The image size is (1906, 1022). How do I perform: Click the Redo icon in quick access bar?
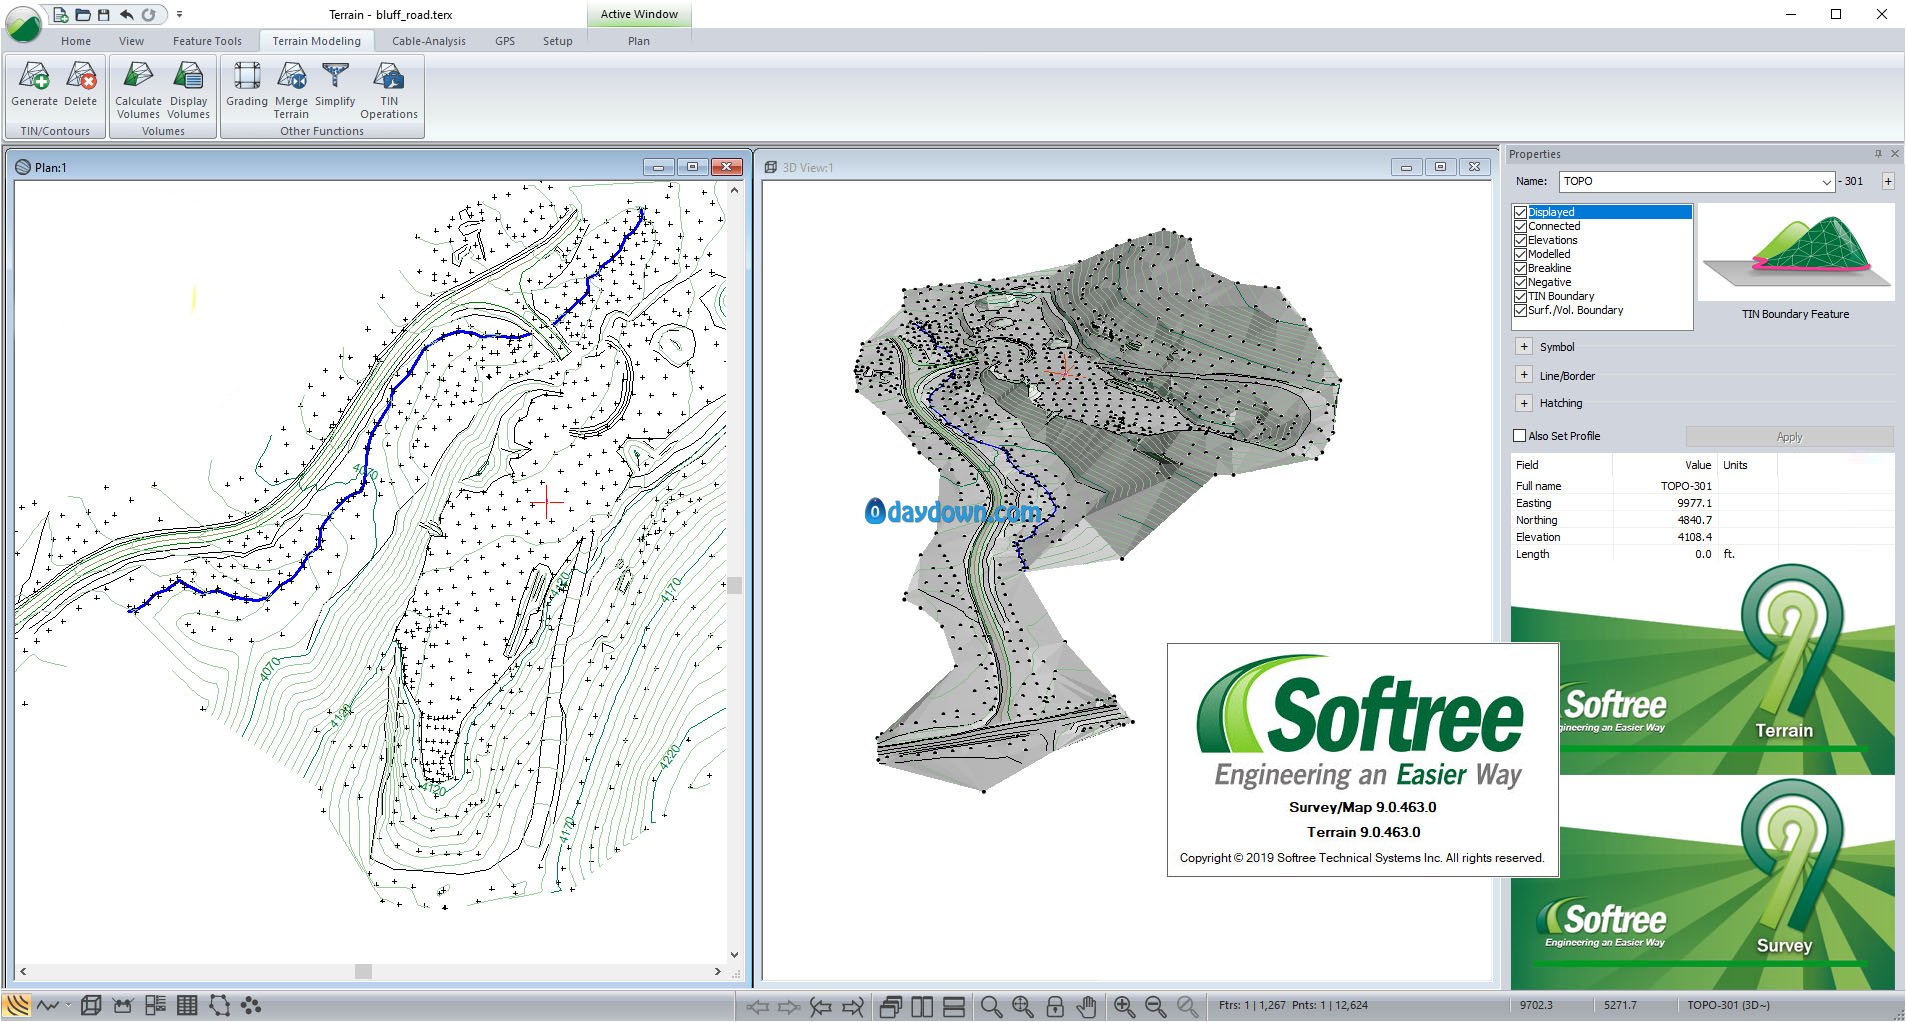point(148,14)
